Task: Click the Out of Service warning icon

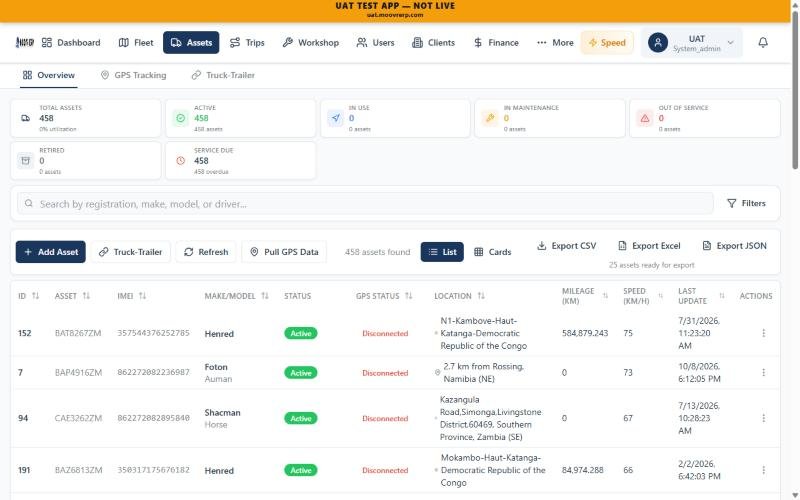Action: click(x=645, y=118)
